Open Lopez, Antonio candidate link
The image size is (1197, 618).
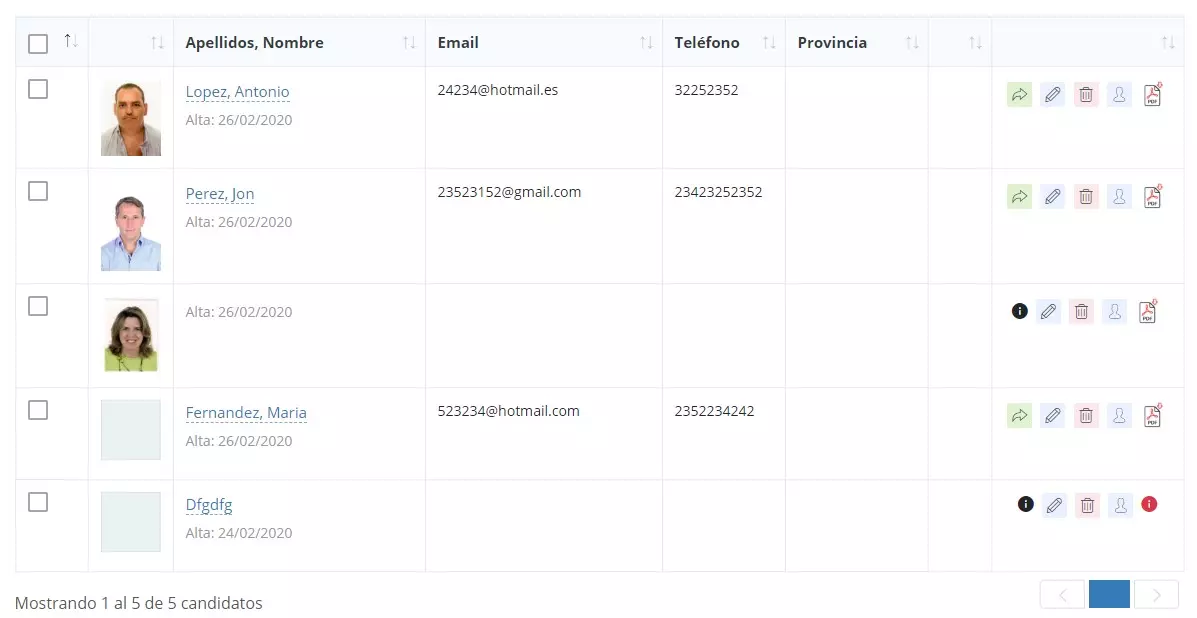pos(237,92)
